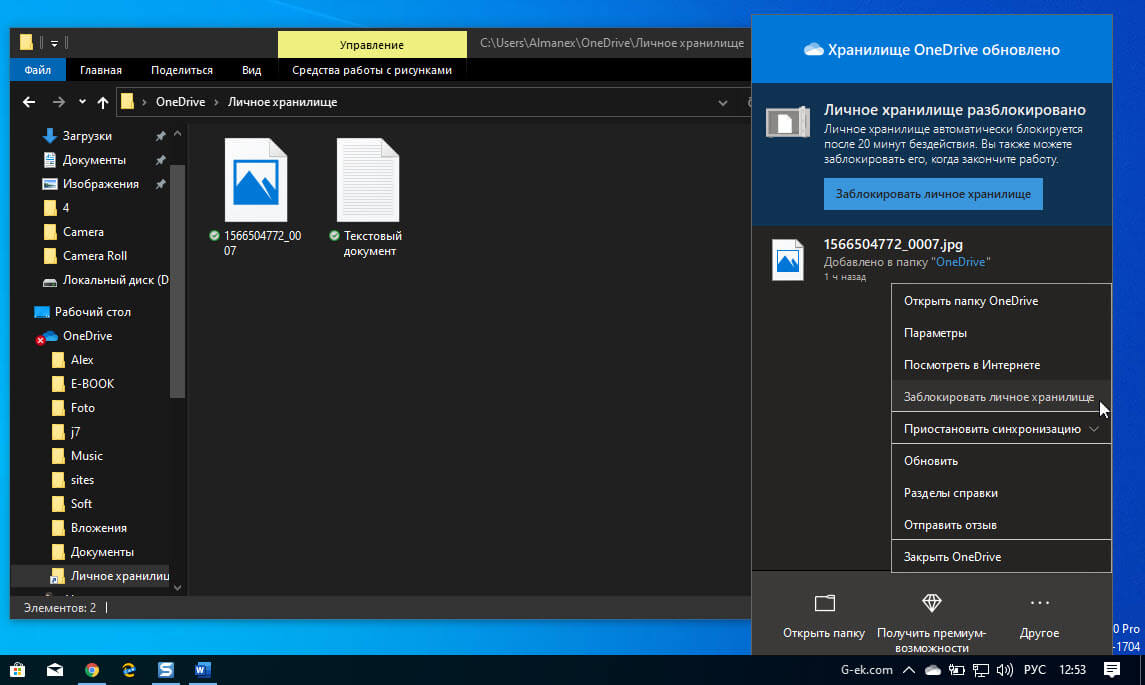The image size is (1145, 685).
Task: Click the OneDrive link in file notification
Action: click(x=960, y=262)
